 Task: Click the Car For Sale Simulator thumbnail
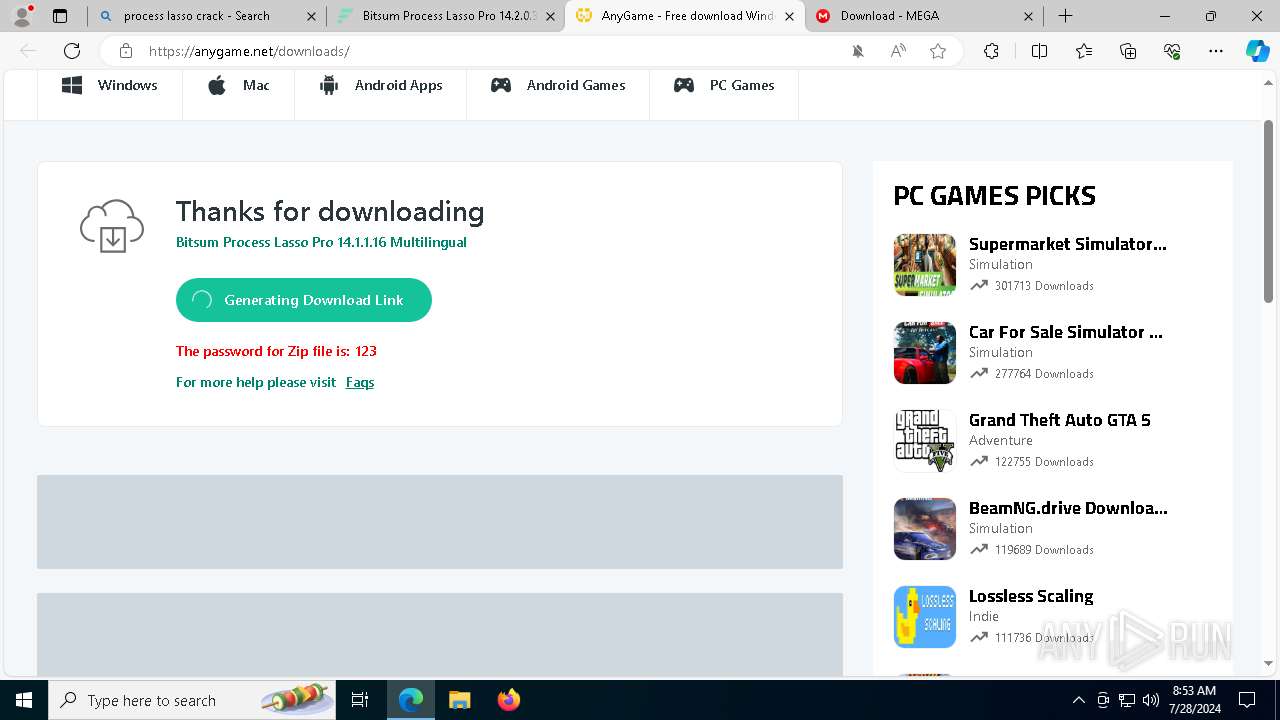pos(925,353)
